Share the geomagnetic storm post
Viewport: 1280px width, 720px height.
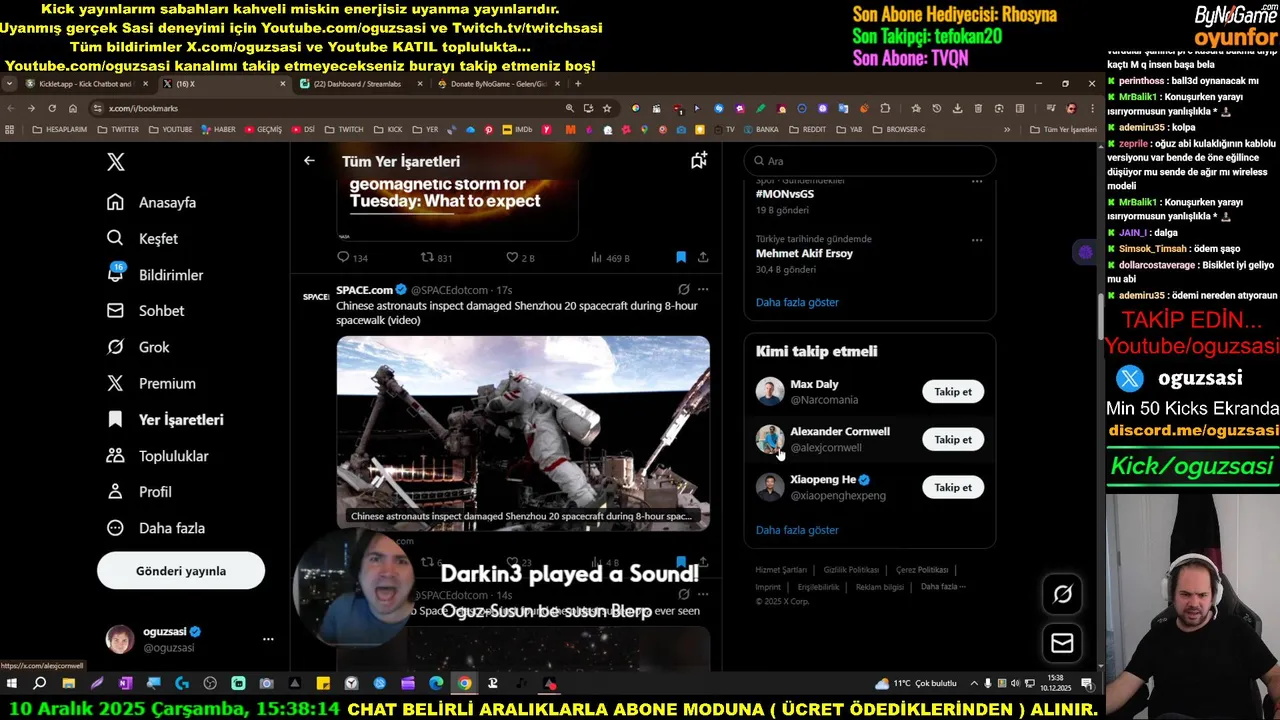point(703,257)
